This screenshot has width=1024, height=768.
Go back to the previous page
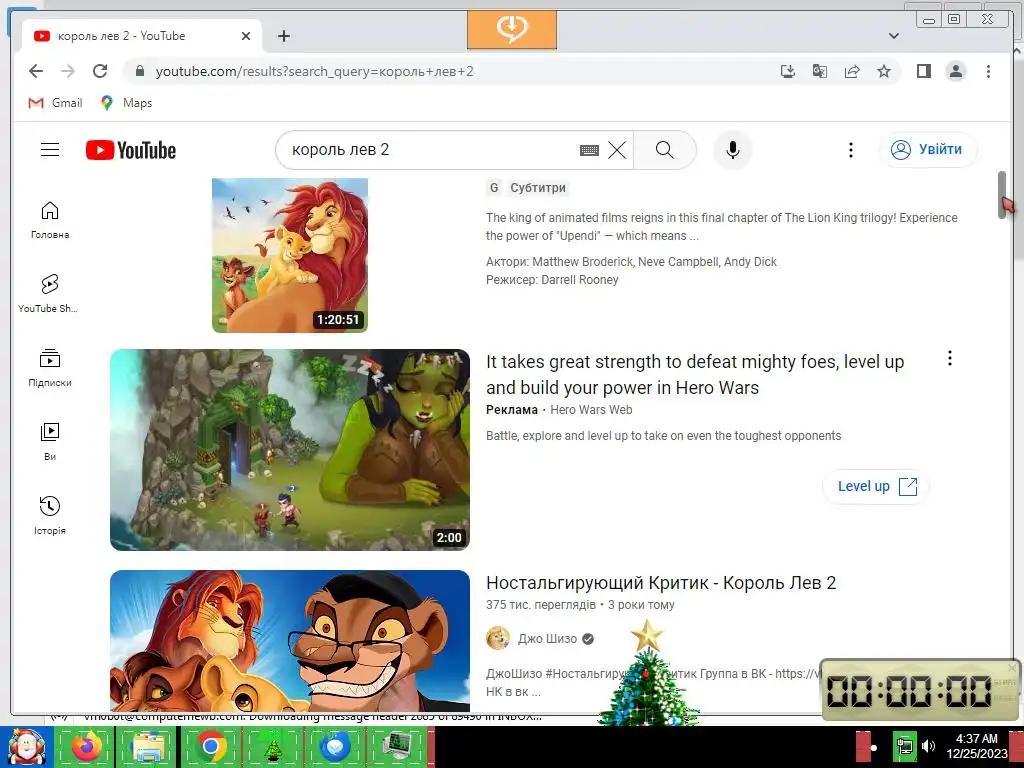(x=36, y=71)
